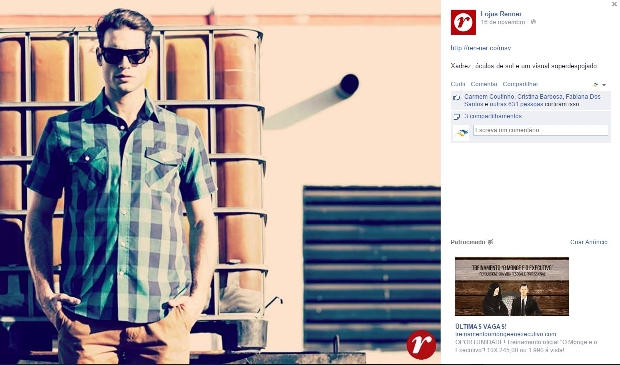Open the sponsored ad thumbnail image
Viewport: 620px width, 365px height.
[512, 286]
